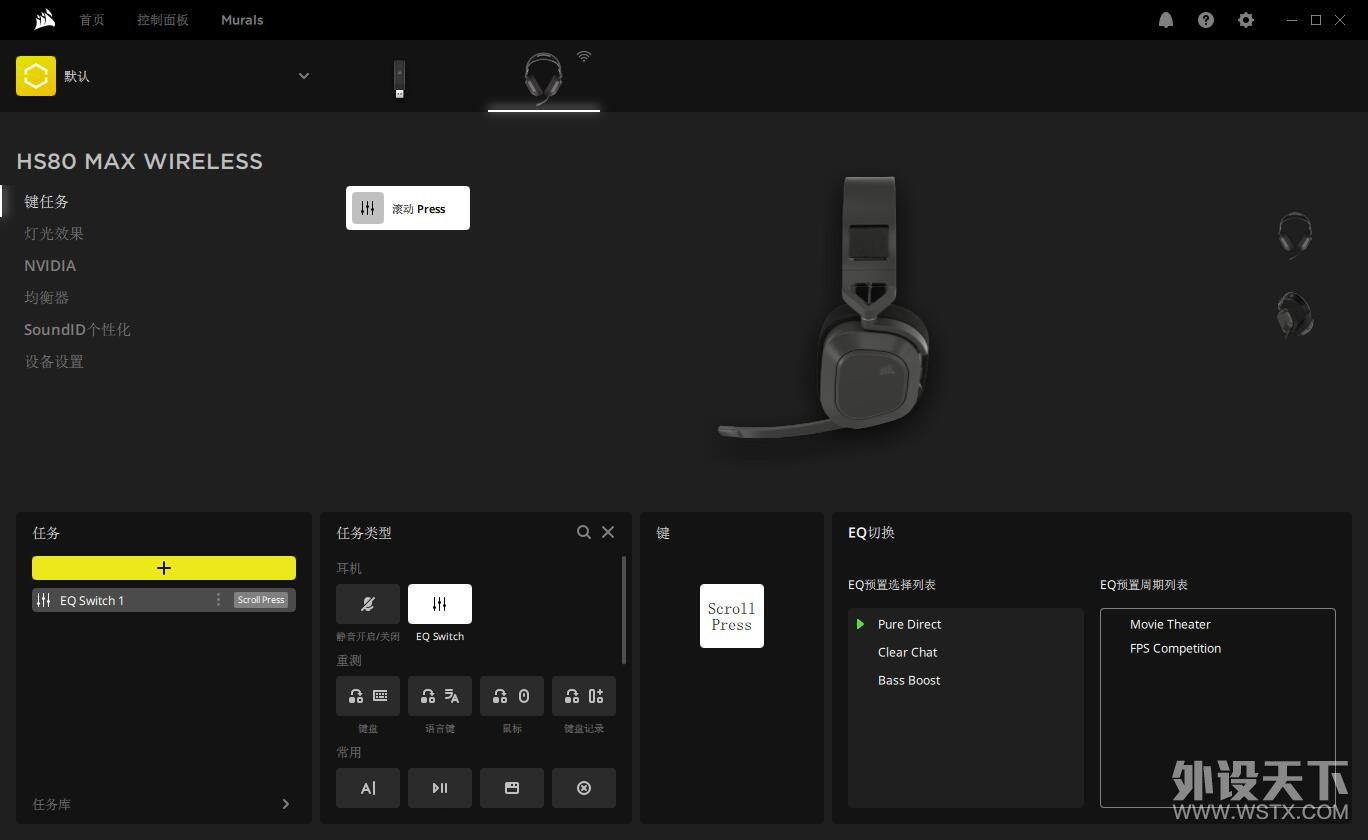Screen dimensions: 1368x840
Task: Select 键盘记录 remap task type
Action: (x=584, y=696)
